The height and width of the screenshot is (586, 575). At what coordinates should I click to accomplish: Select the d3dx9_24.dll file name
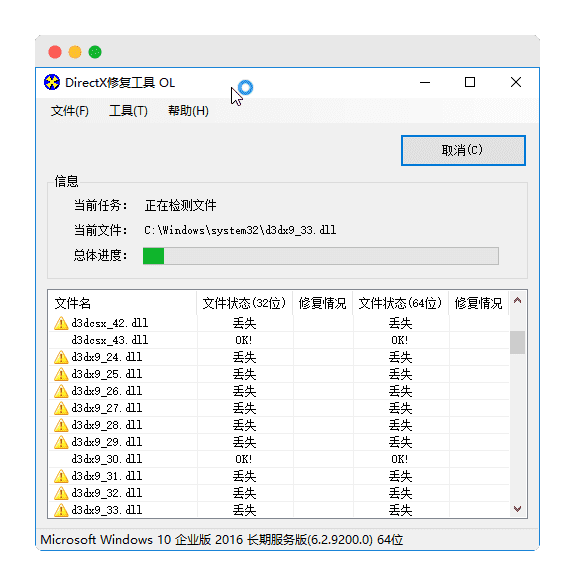(107, 357)
